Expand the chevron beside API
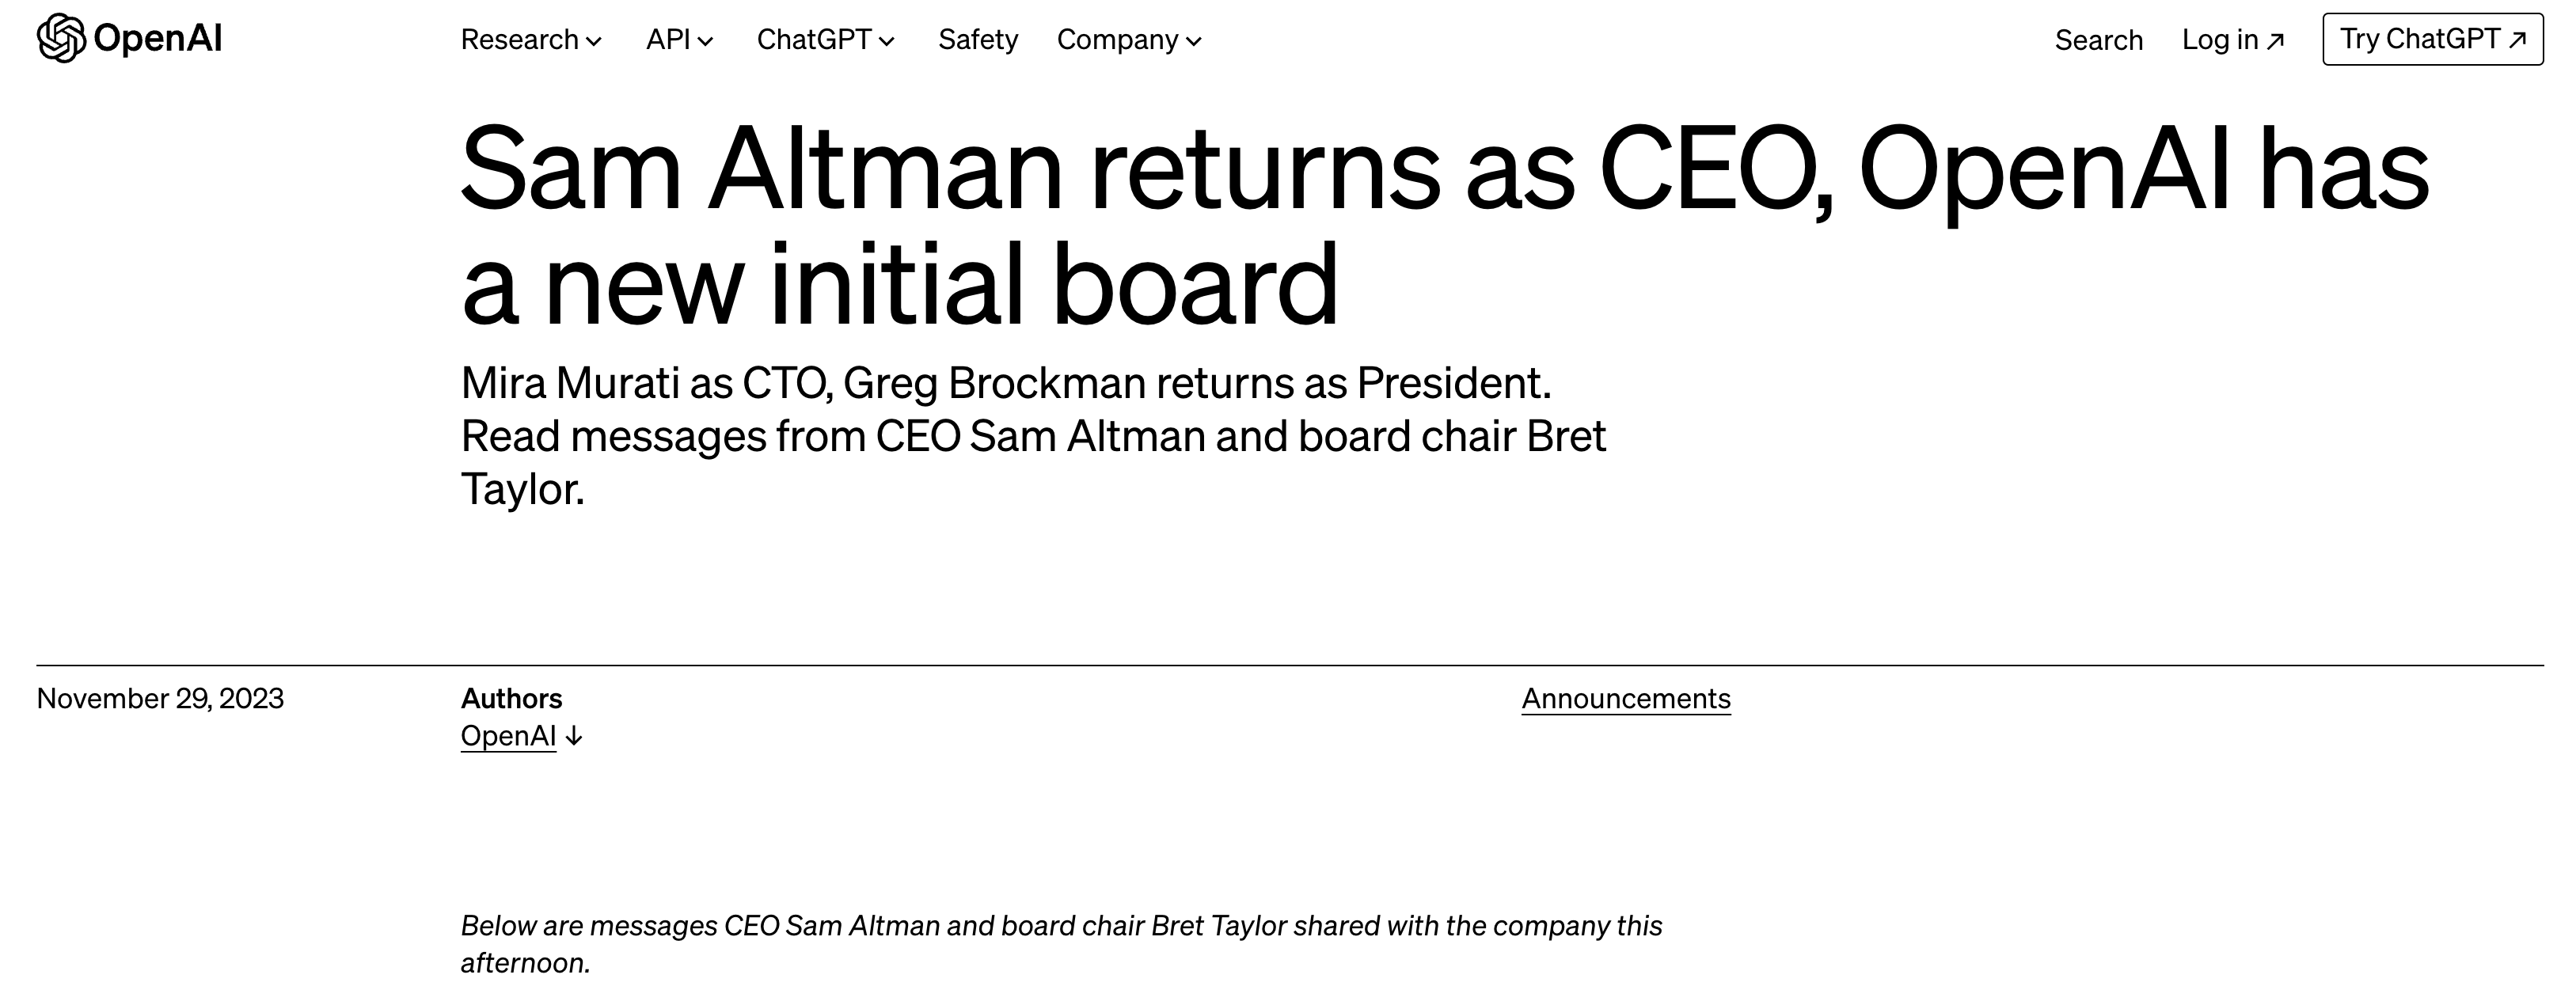Screen dimensions: 2576x1005 706,42
